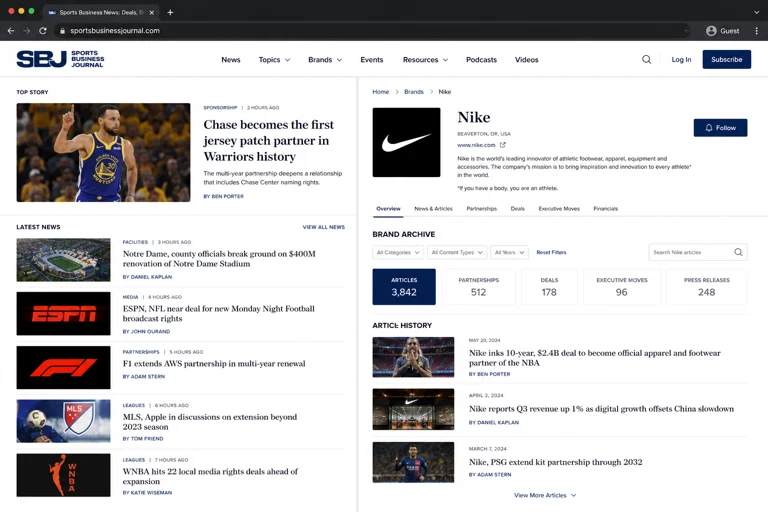Open the browser three-dot menu
This screenshot has width=768, height=512.
(757, 31)
